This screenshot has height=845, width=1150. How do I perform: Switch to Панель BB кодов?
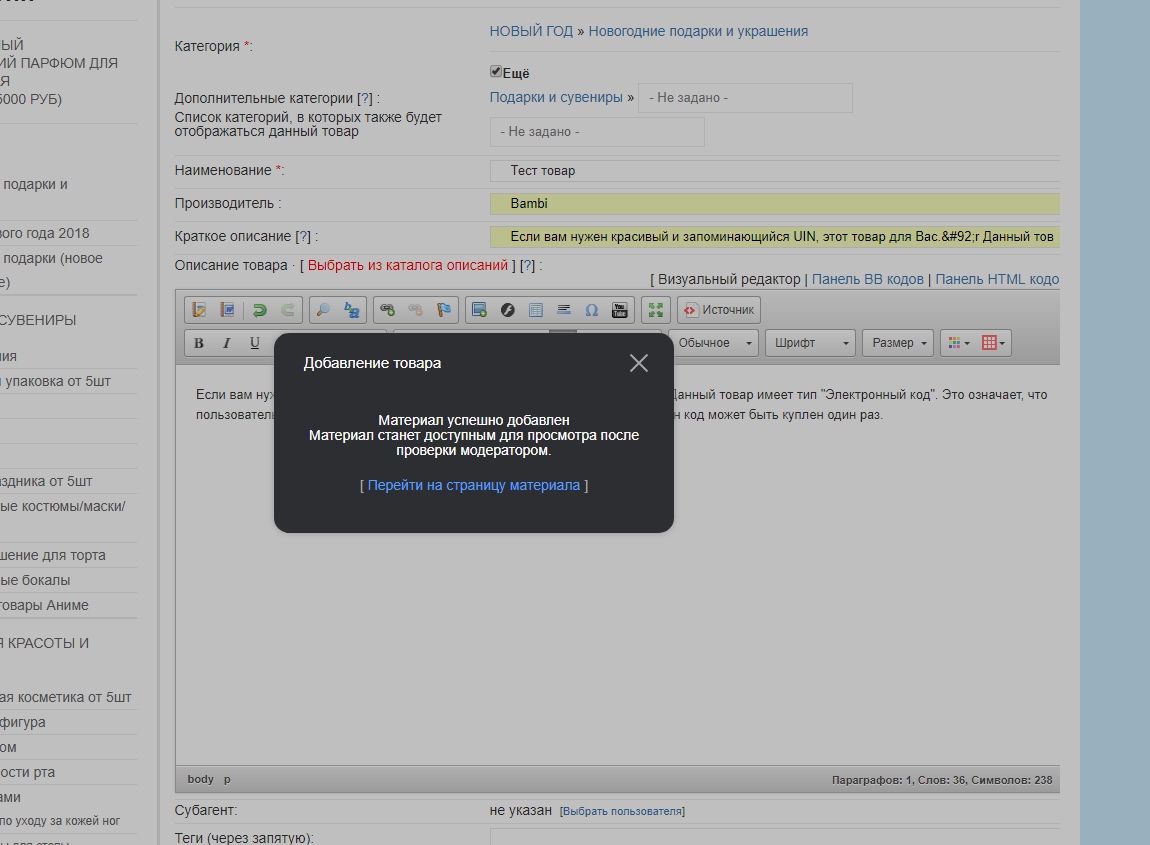868,279
